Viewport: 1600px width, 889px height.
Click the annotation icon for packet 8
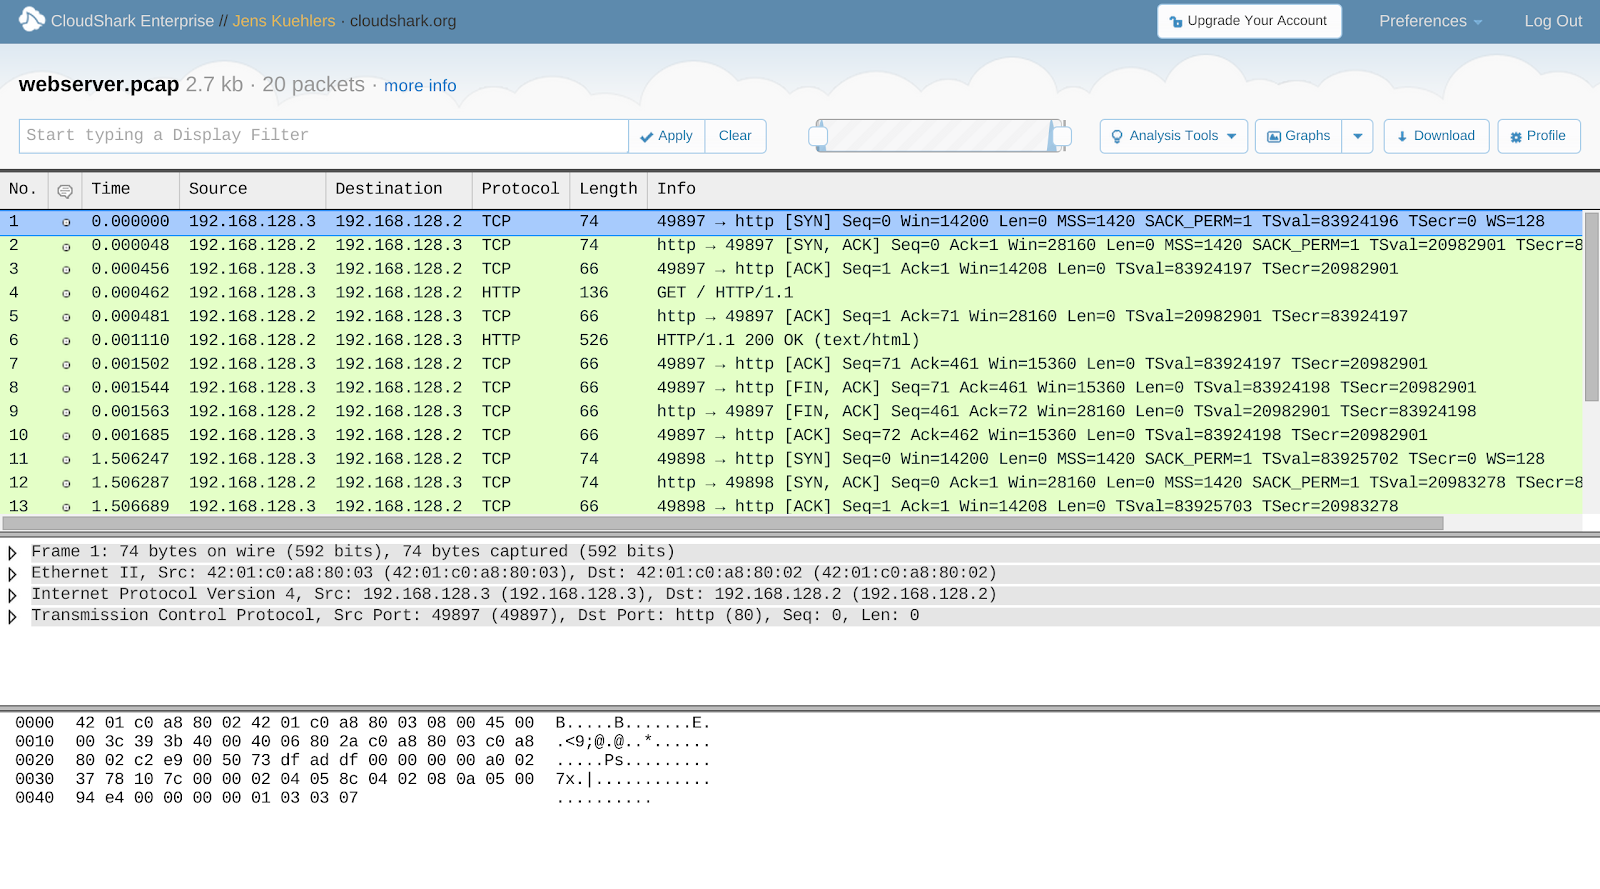66,389
